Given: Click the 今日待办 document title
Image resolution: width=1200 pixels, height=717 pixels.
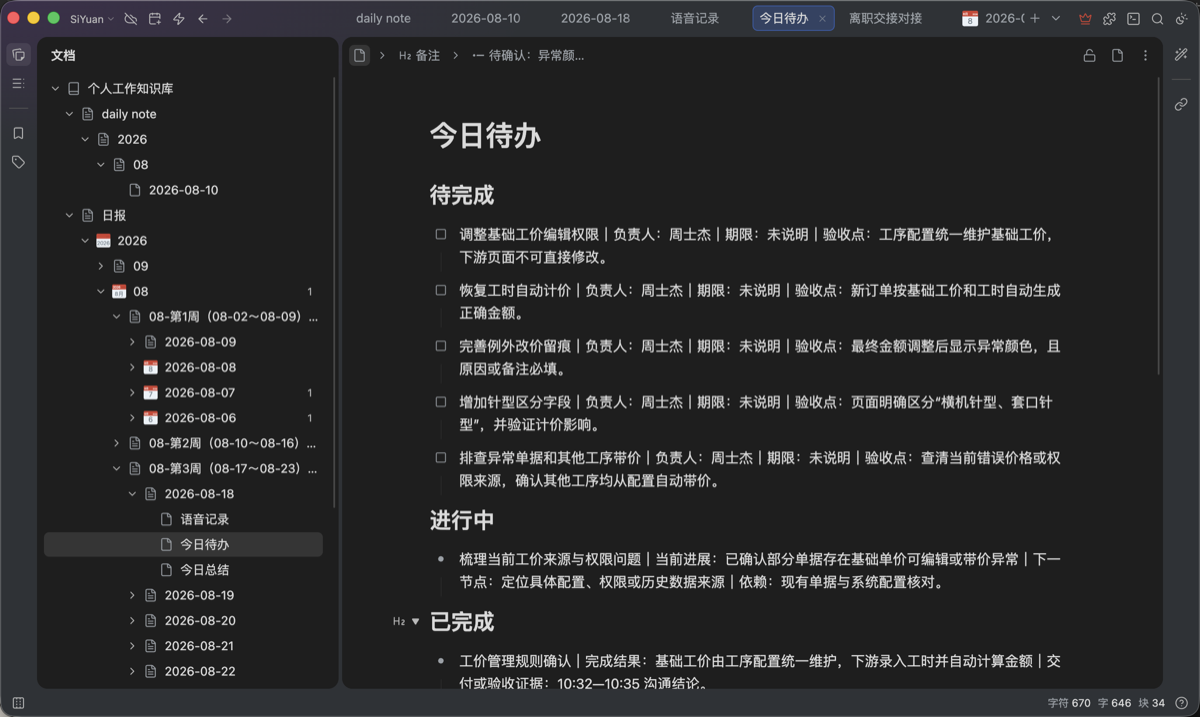Looking at the screenshot, I should tap(485, 136).
